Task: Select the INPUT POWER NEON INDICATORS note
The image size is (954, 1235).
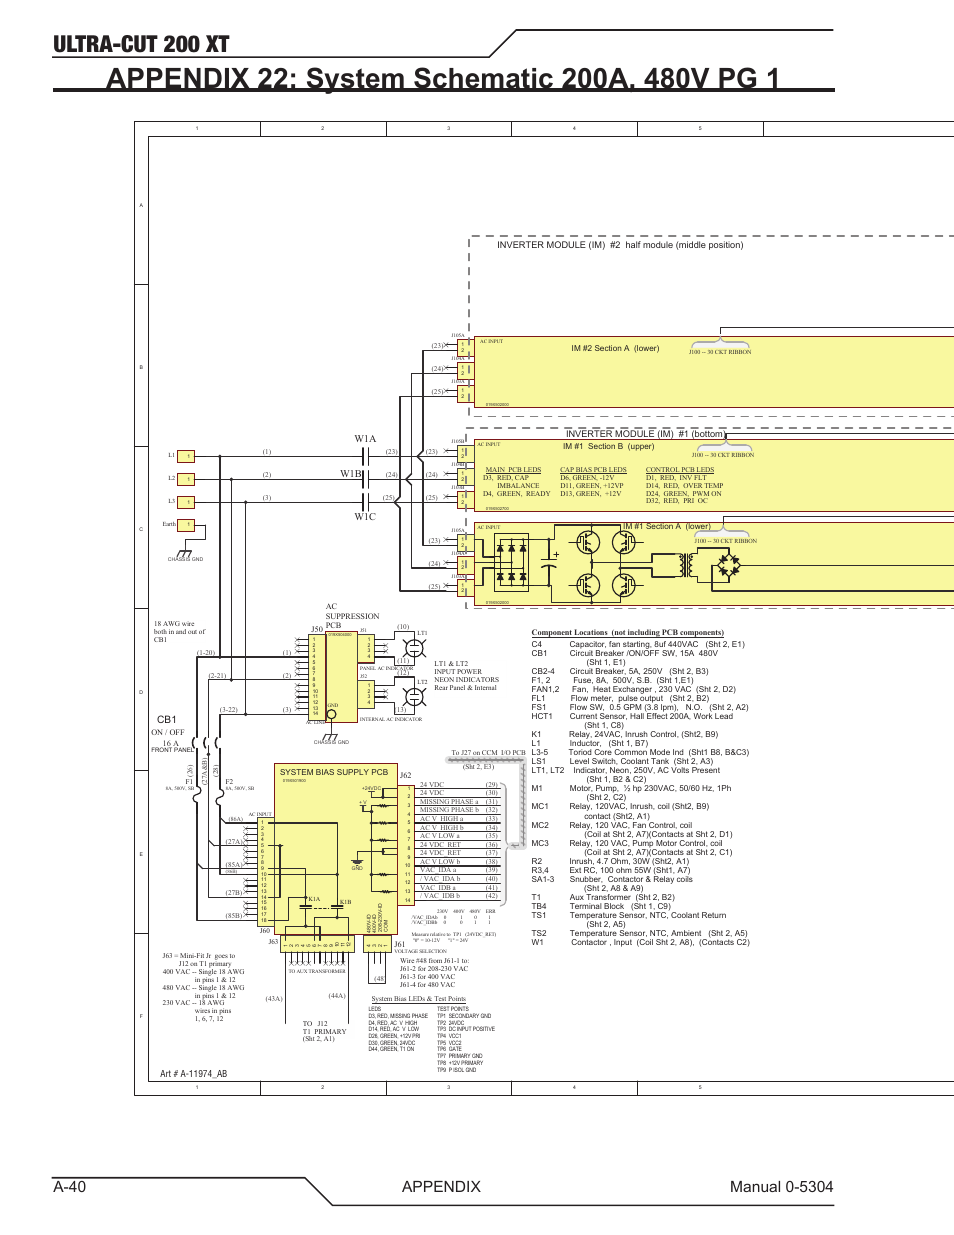Action: pos(466,676)
